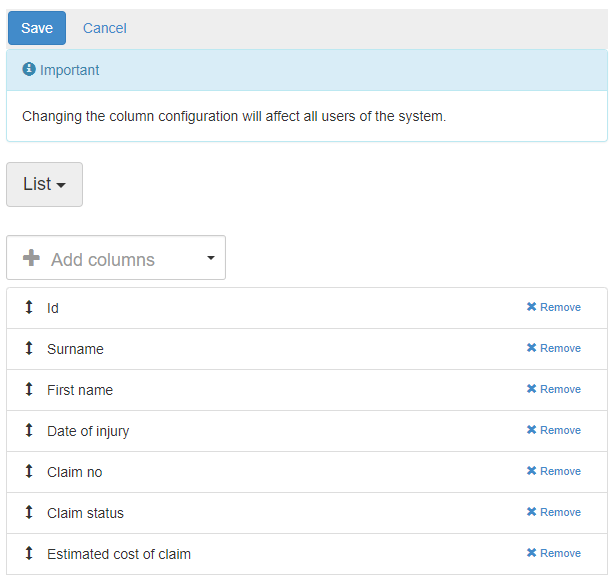Remove the Surname column
Image resolution: width=613 pixels, height=585 pixels.
click(x=553, y=348)
